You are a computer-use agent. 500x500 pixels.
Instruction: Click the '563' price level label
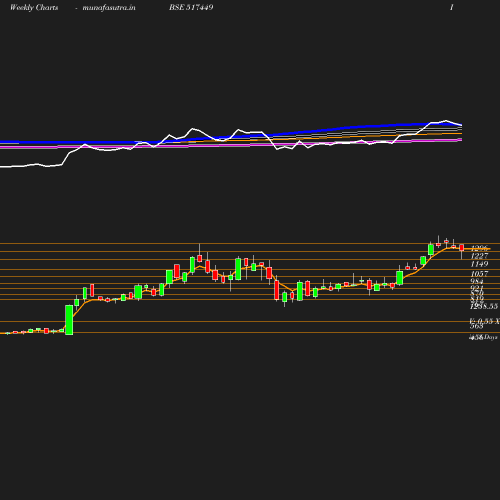click(x=477, y=326)
